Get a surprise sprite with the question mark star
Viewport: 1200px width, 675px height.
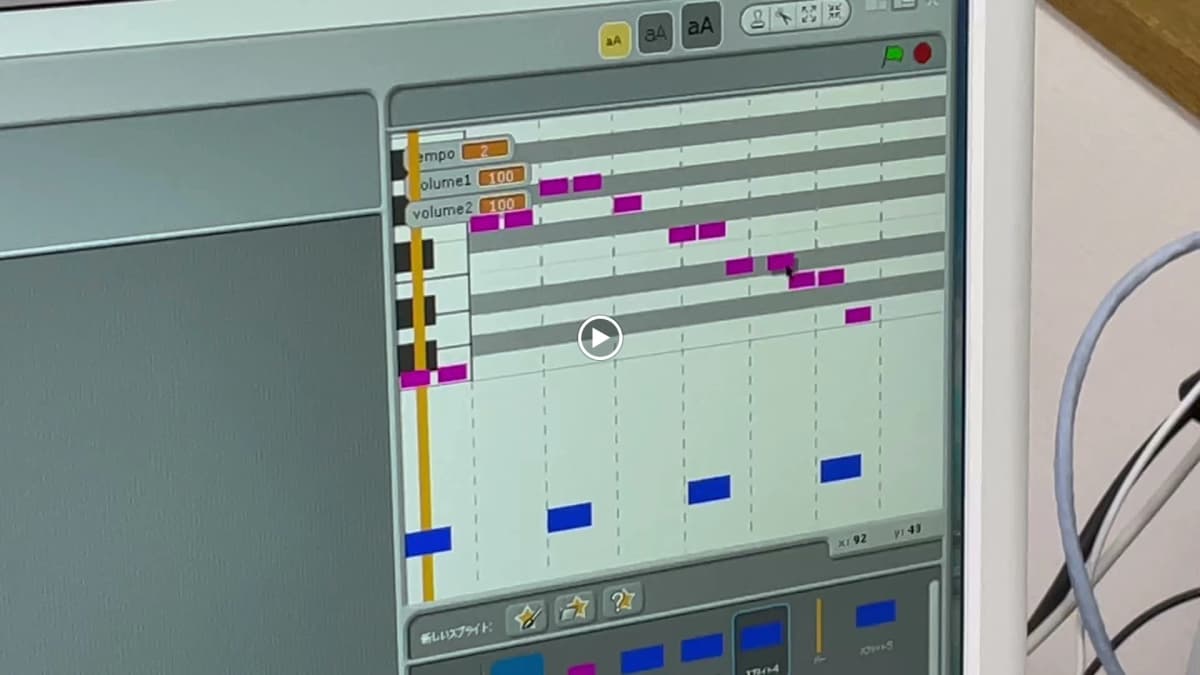621,599
